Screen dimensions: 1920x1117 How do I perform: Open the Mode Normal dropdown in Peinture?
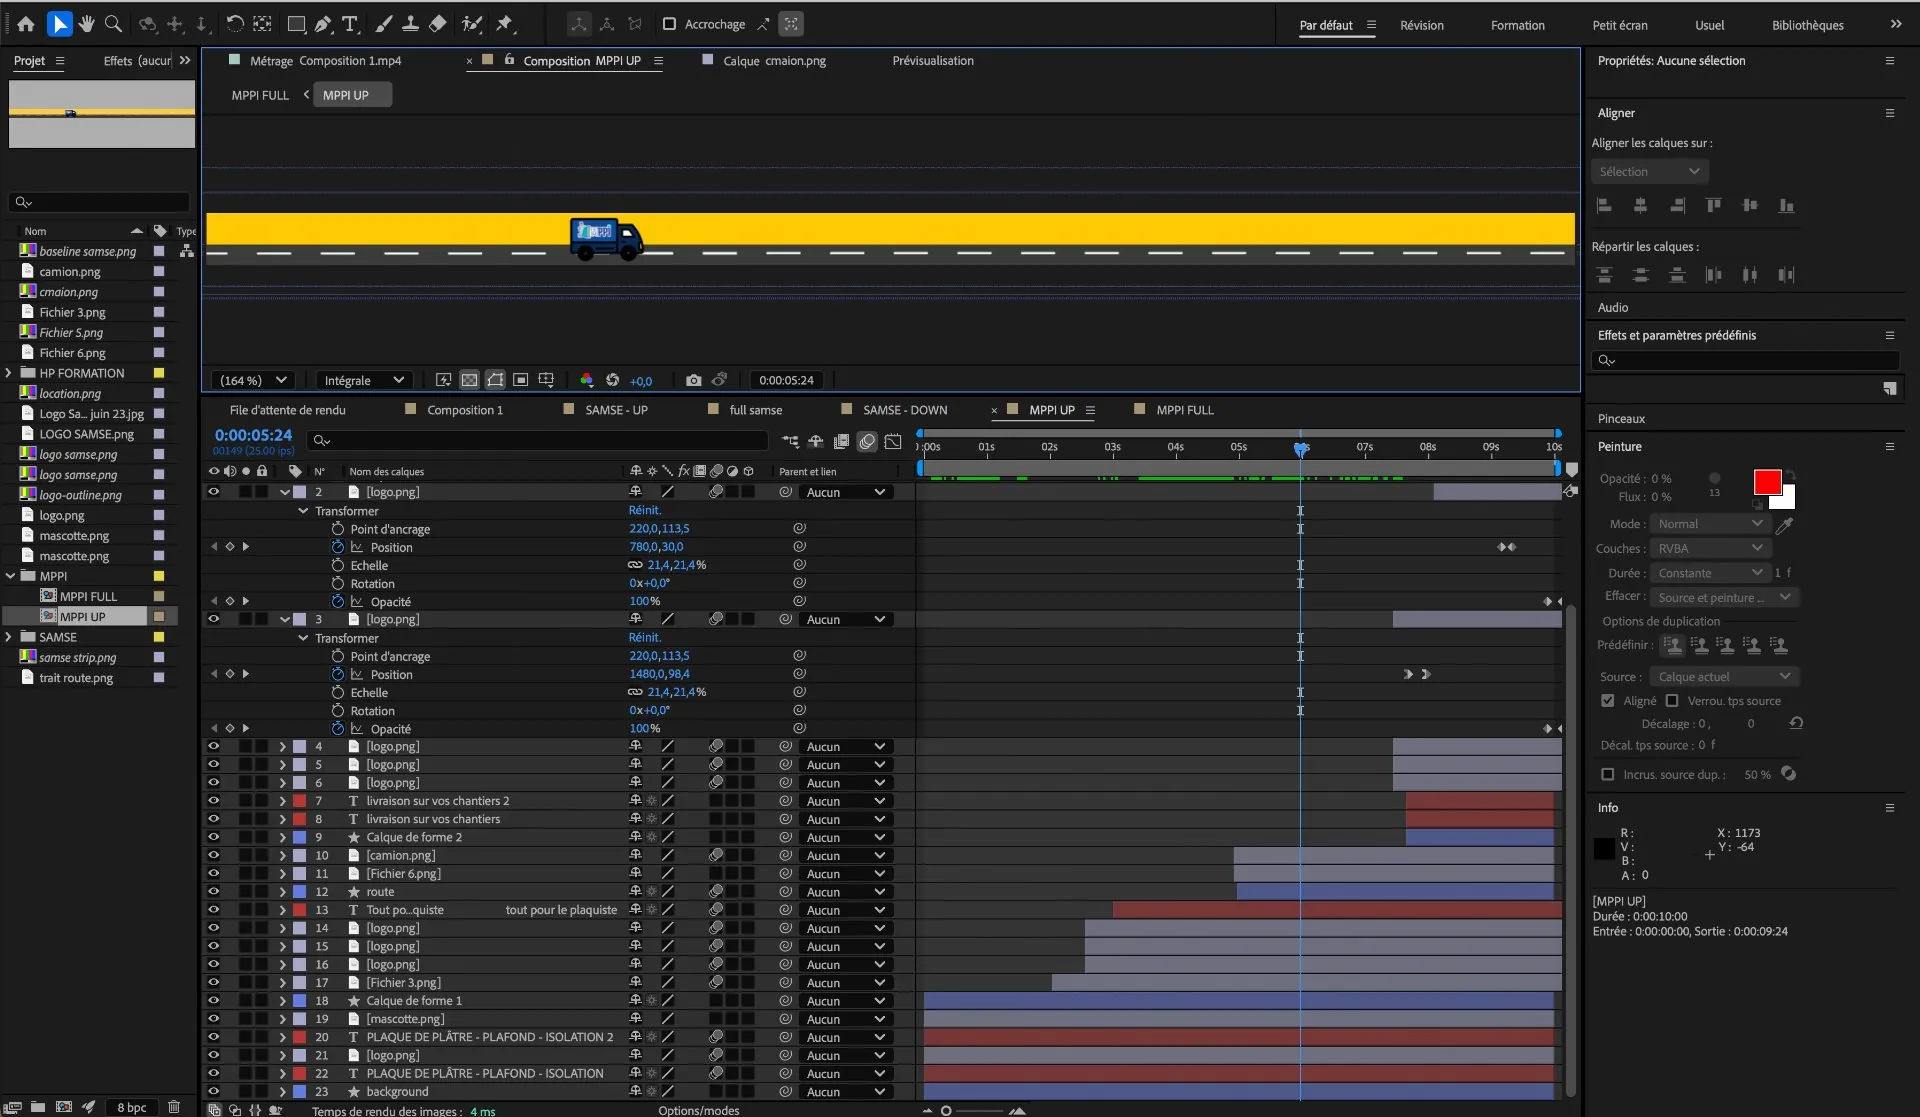[x=1709, y=524]
